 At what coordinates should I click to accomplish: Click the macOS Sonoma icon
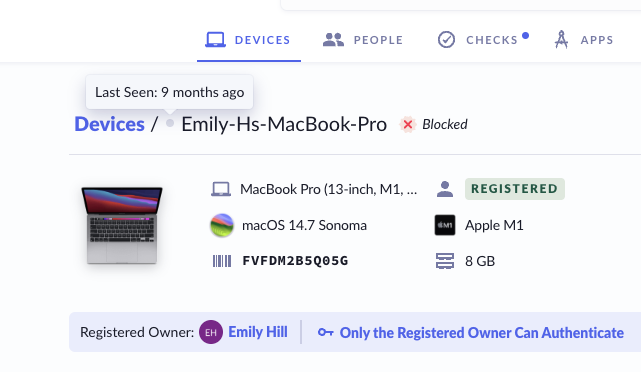222,225
